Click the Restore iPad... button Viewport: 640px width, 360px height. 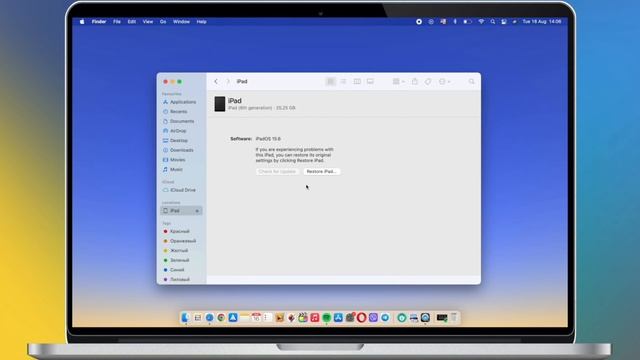(321, 171)
